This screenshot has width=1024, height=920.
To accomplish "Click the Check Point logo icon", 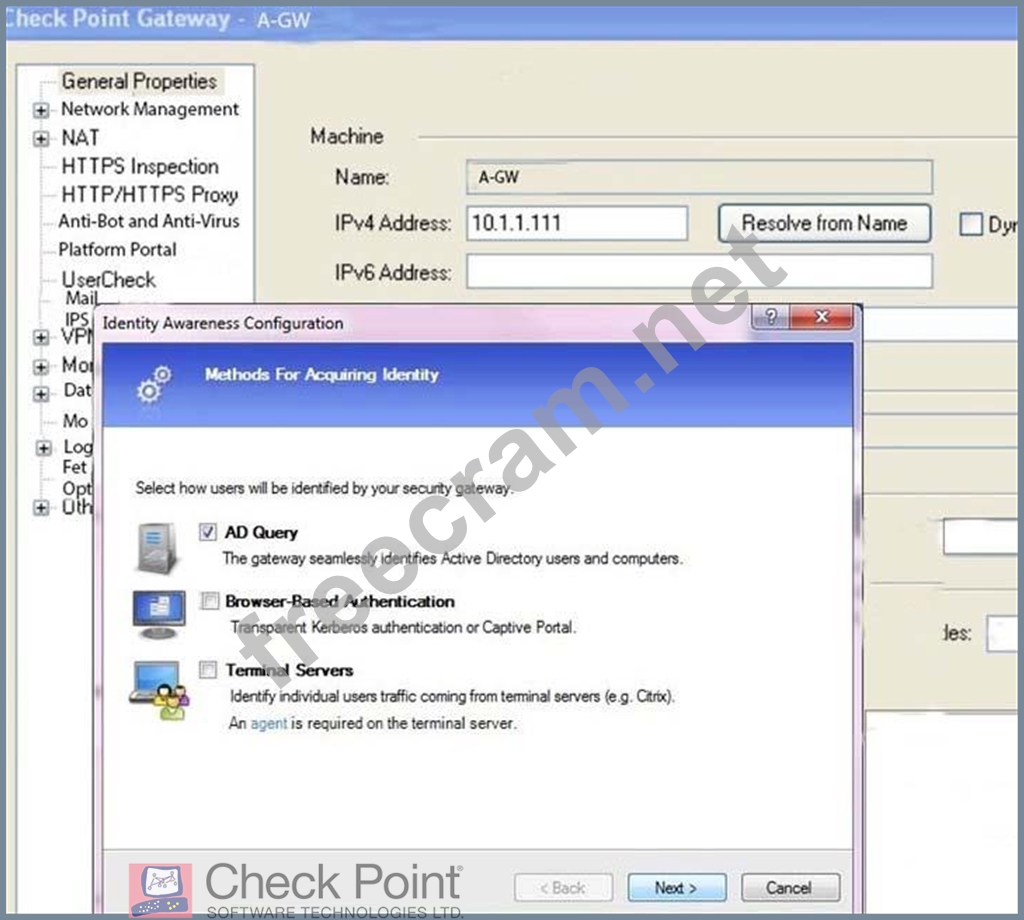I will [160, 890].
